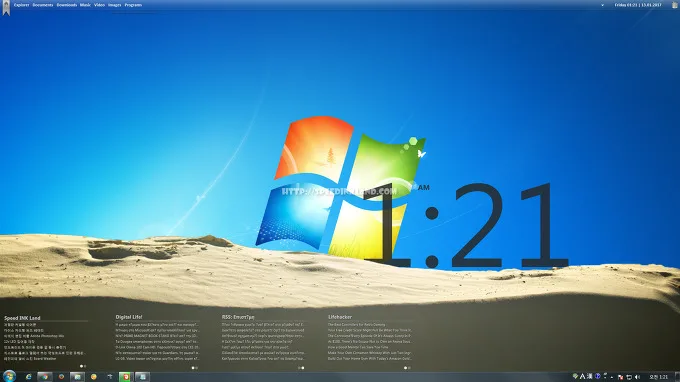Image resolution: width=680 pixels, height=382 pixels.
Task: Open the Windows Start orb
Action: 9,376
